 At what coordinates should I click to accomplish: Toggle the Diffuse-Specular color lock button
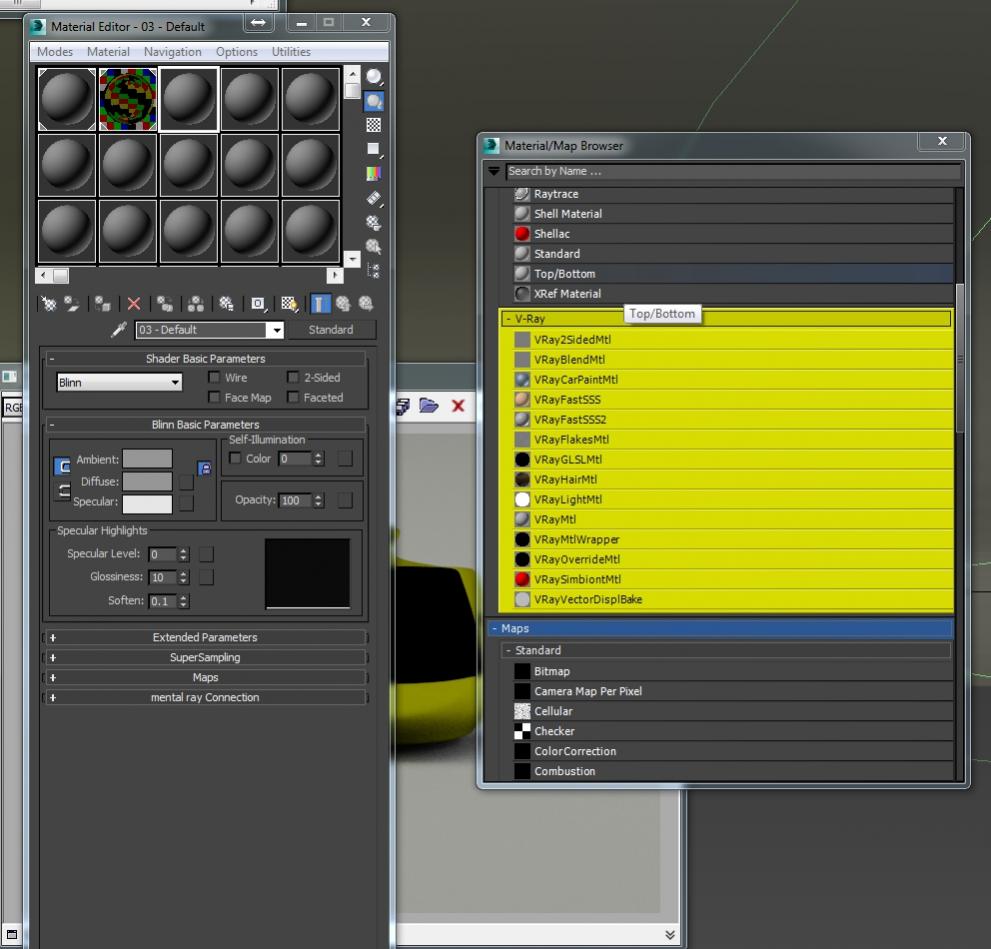coord(63,491)
